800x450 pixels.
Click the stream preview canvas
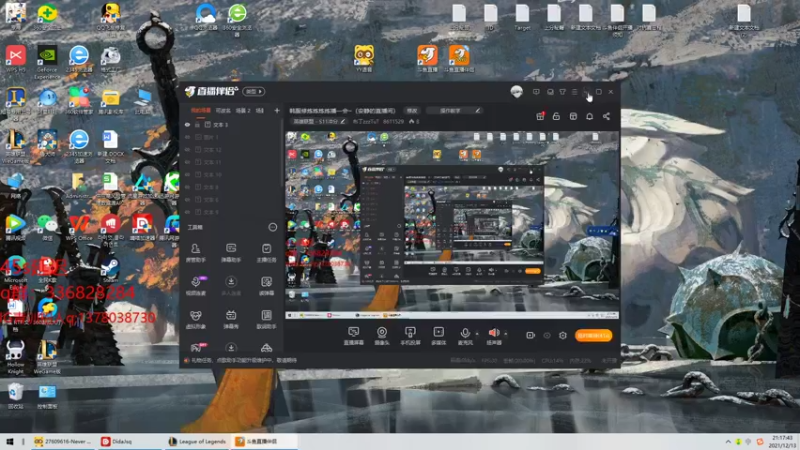452,225
